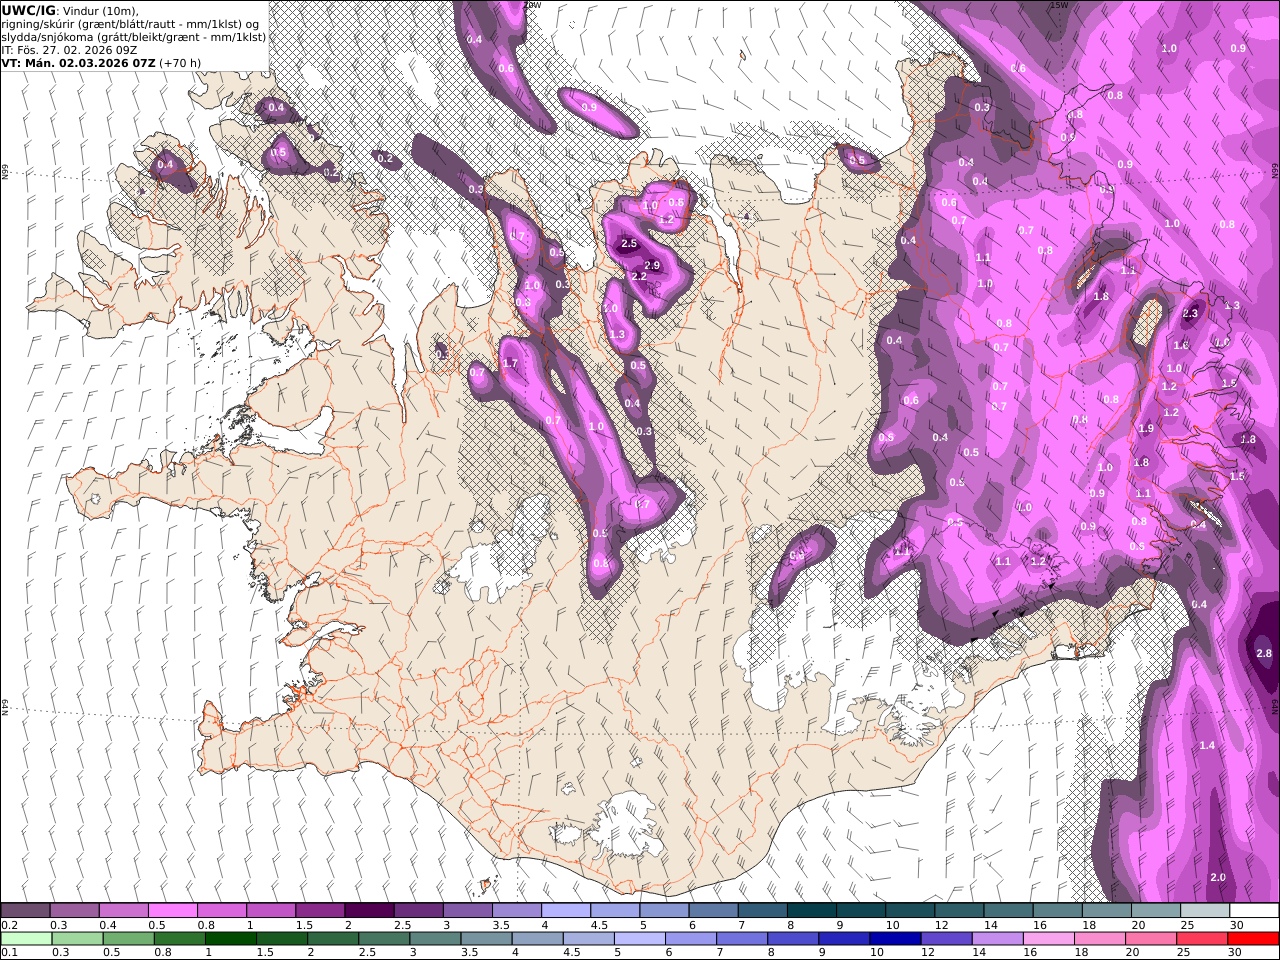Click the '0.2' label in the upper legend
The height and width of the screenshot is (960, 1280).
coord(8,925)
